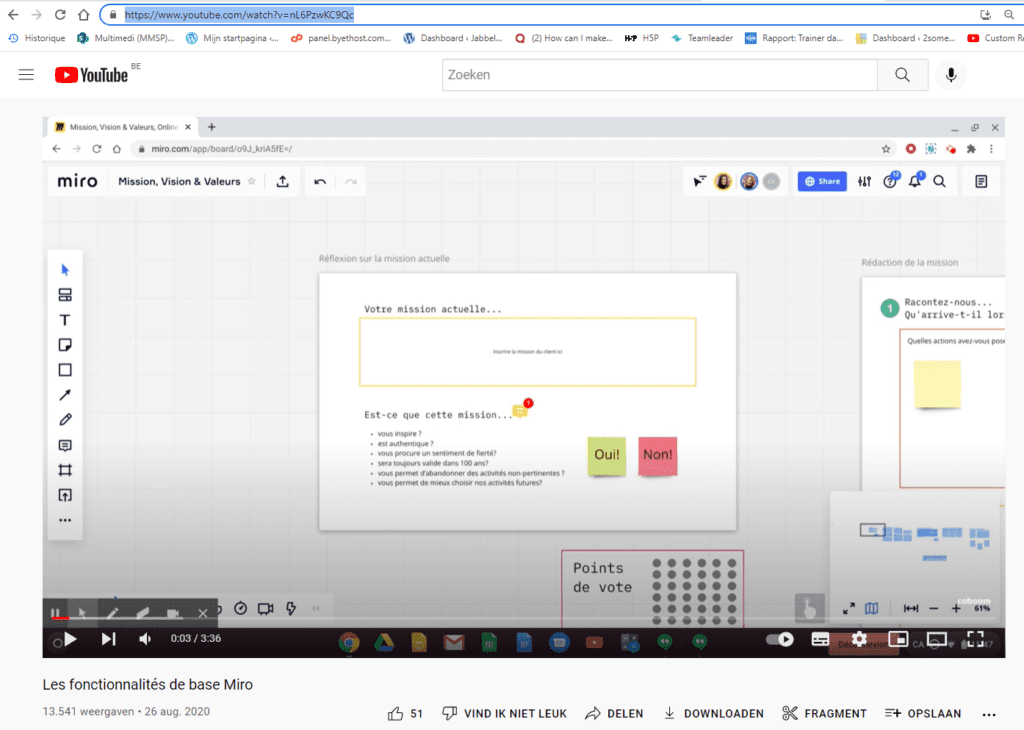Click the DELEN share button
The height and width of the screenshot is (730, 1024).
[x=614, y=714]
